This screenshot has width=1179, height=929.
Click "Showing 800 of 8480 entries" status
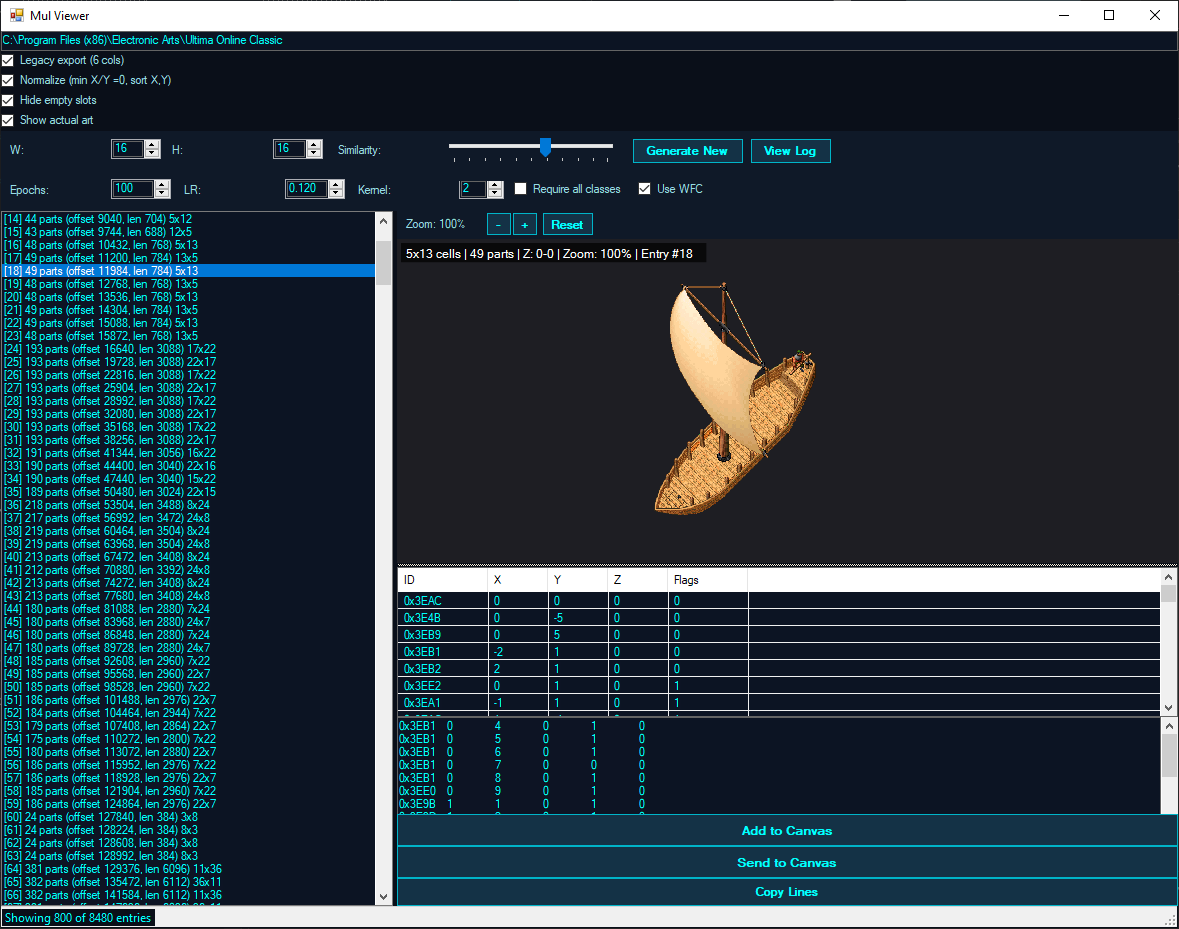click(78, 918)
